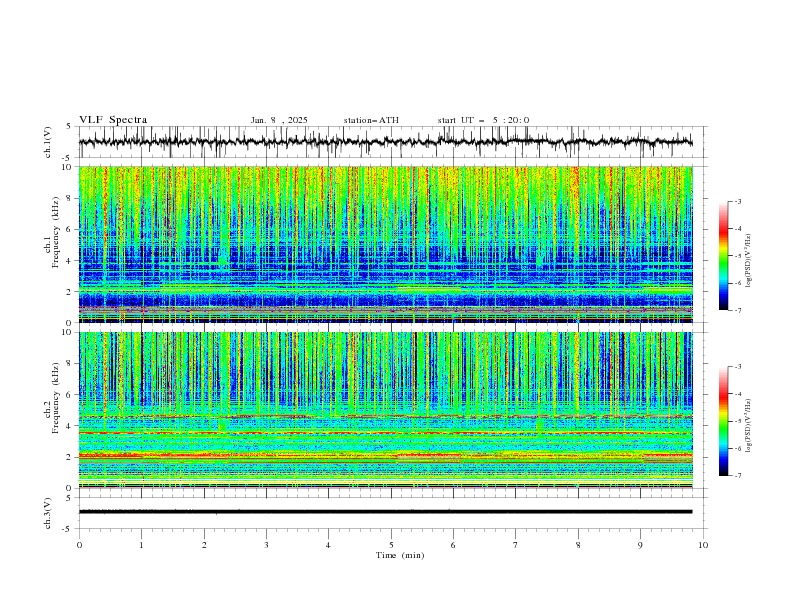
Task: Click time axis tick label "10"
Action: point(703,545)
